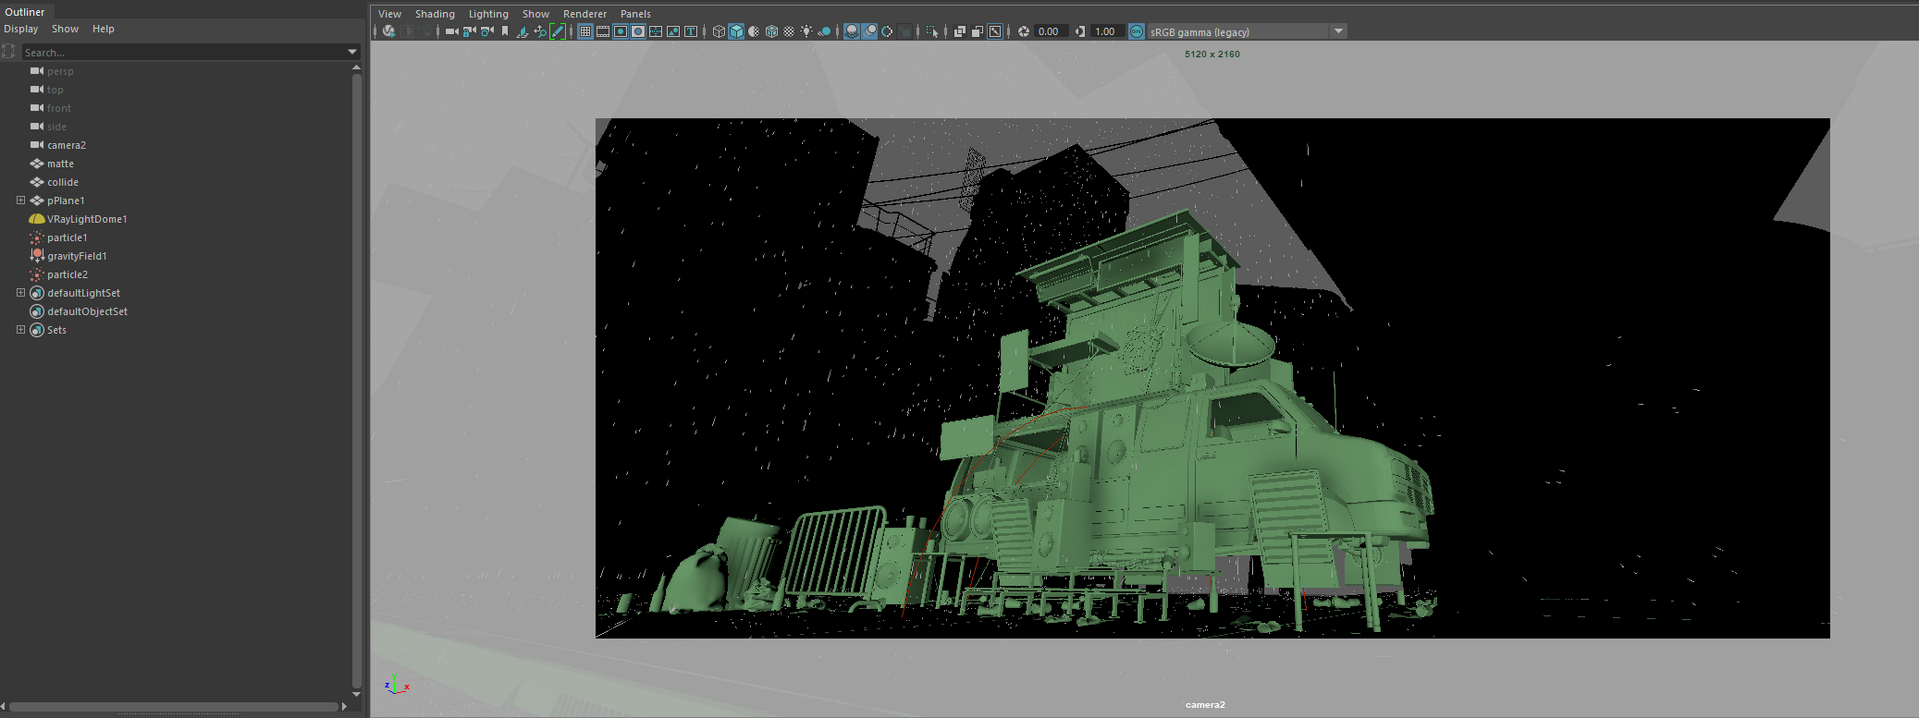The height and width of the screenshot is (718, 1919).
Task: Expand the pPlane1 node in Outliner
Action: [21, 201]
